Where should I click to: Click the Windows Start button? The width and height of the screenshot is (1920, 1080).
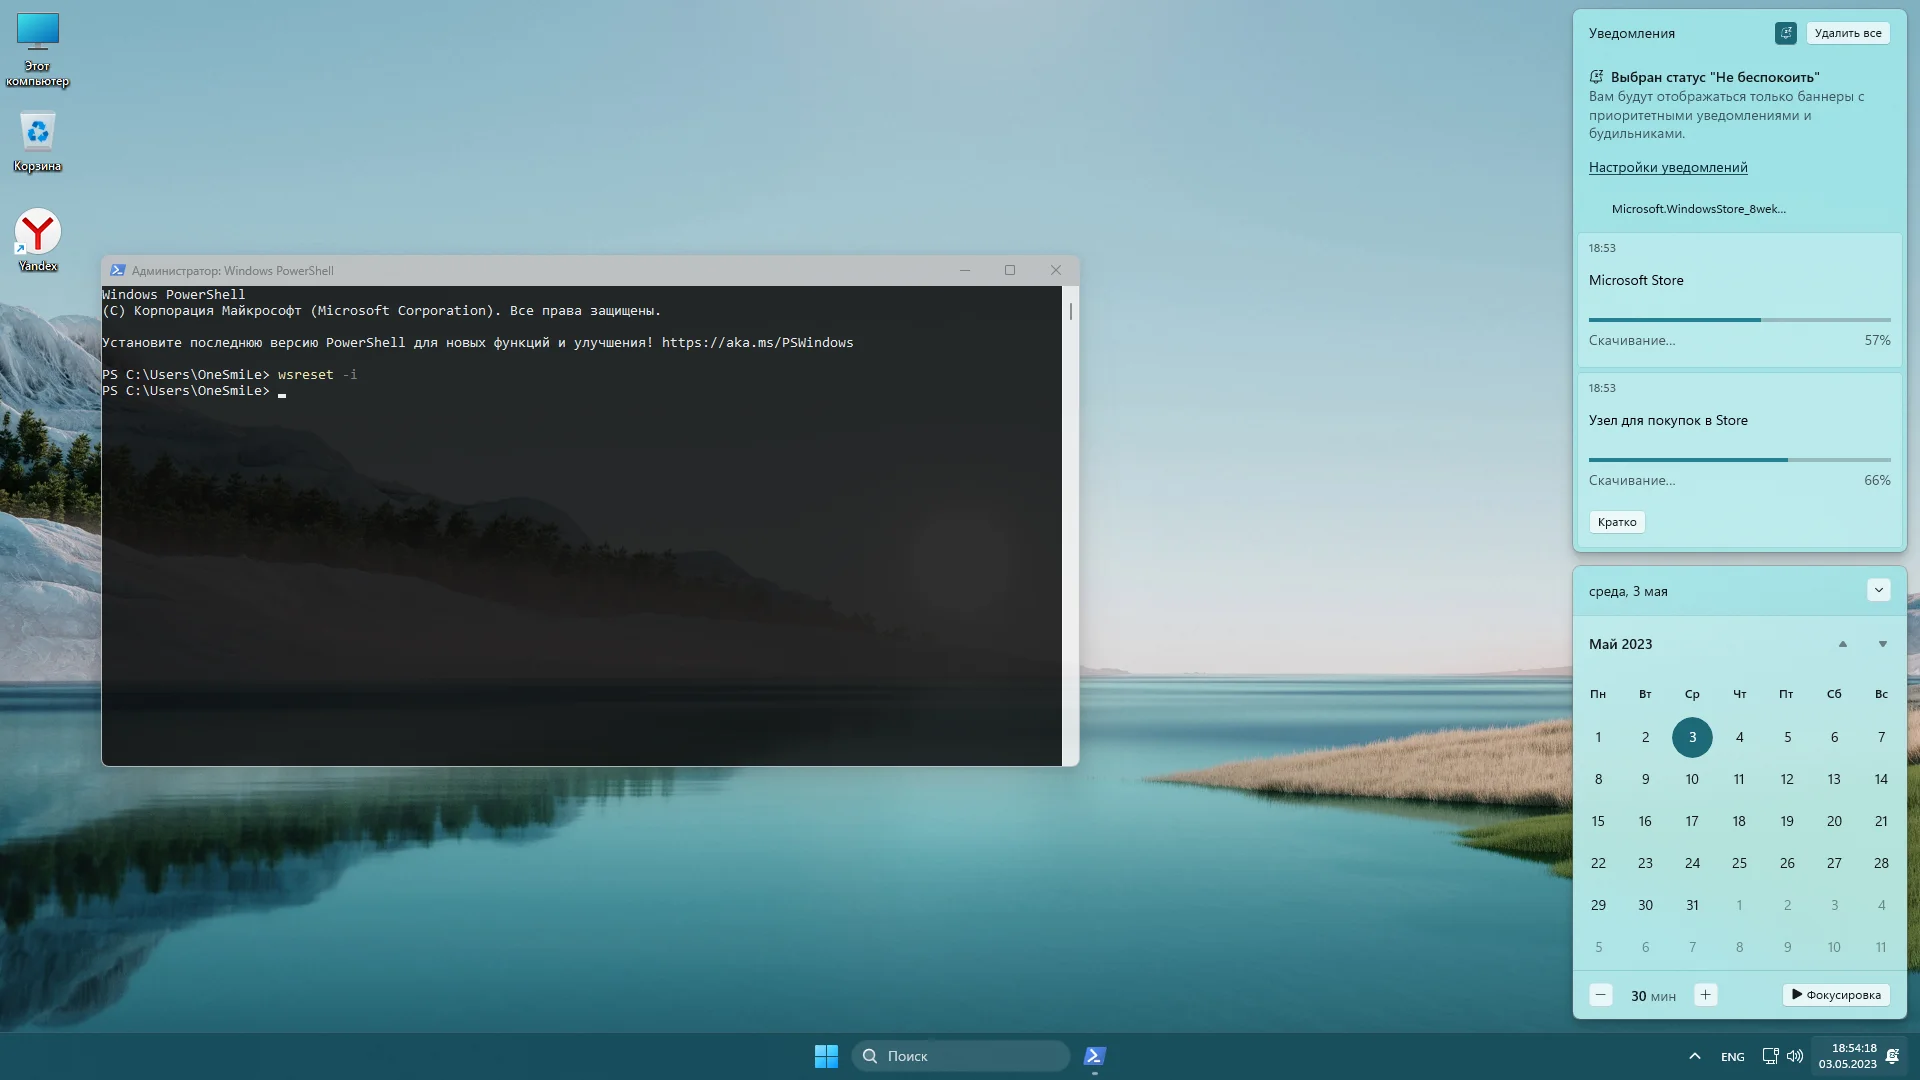(x=826, y=1056)
